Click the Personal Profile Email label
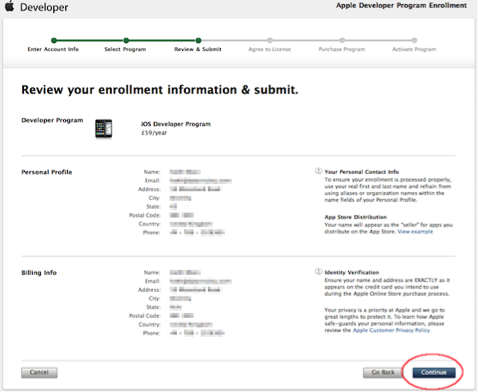 tap(153, 180)
